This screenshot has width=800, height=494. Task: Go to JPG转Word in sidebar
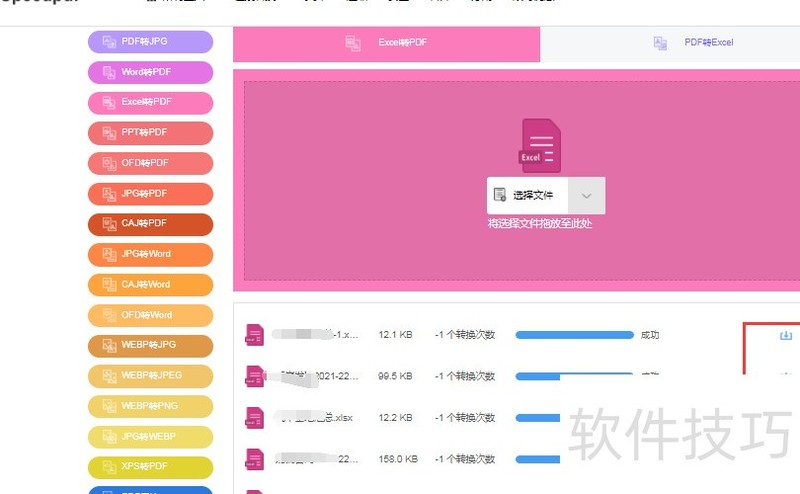coord(150,254)
